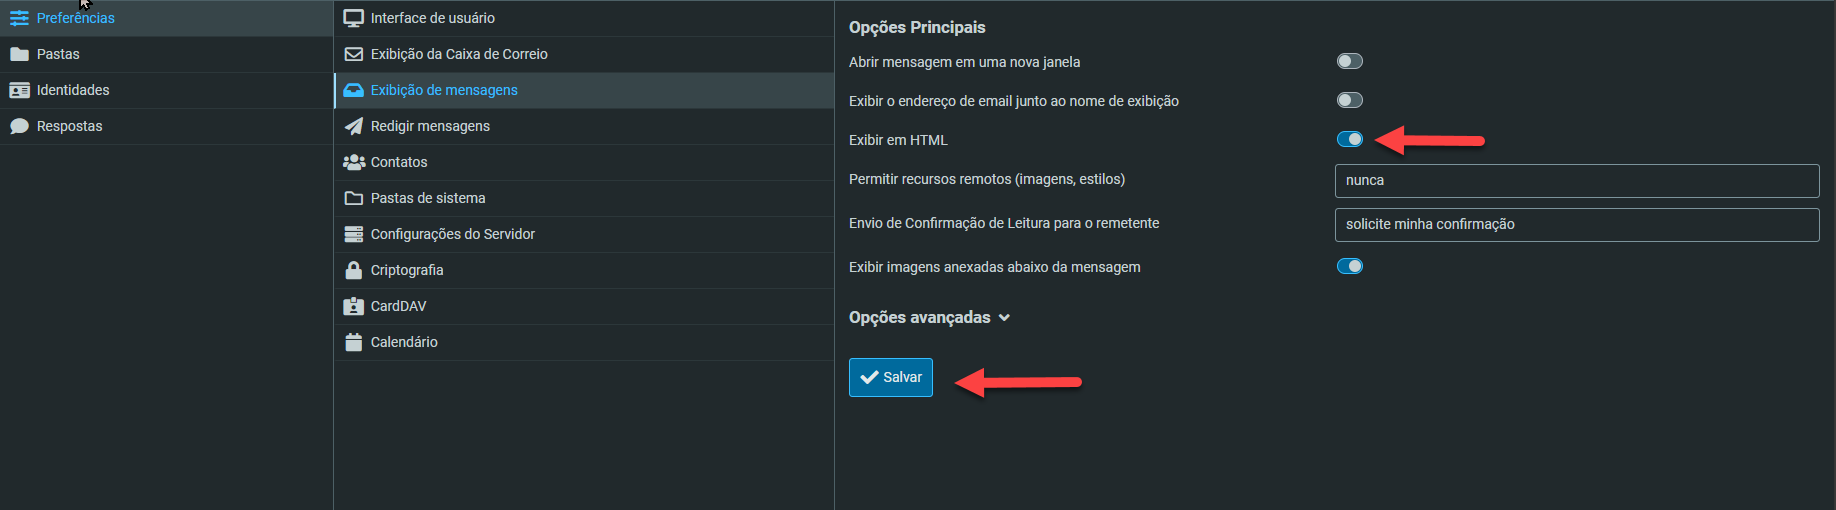1836x510 pixels.
Task: Open the read receipt confirmation dropdown
Action: 1576,225
